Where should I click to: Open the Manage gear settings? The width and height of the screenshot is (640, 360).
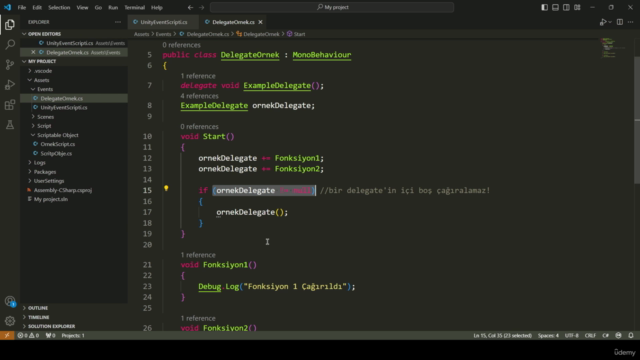(x=10, y=321)
